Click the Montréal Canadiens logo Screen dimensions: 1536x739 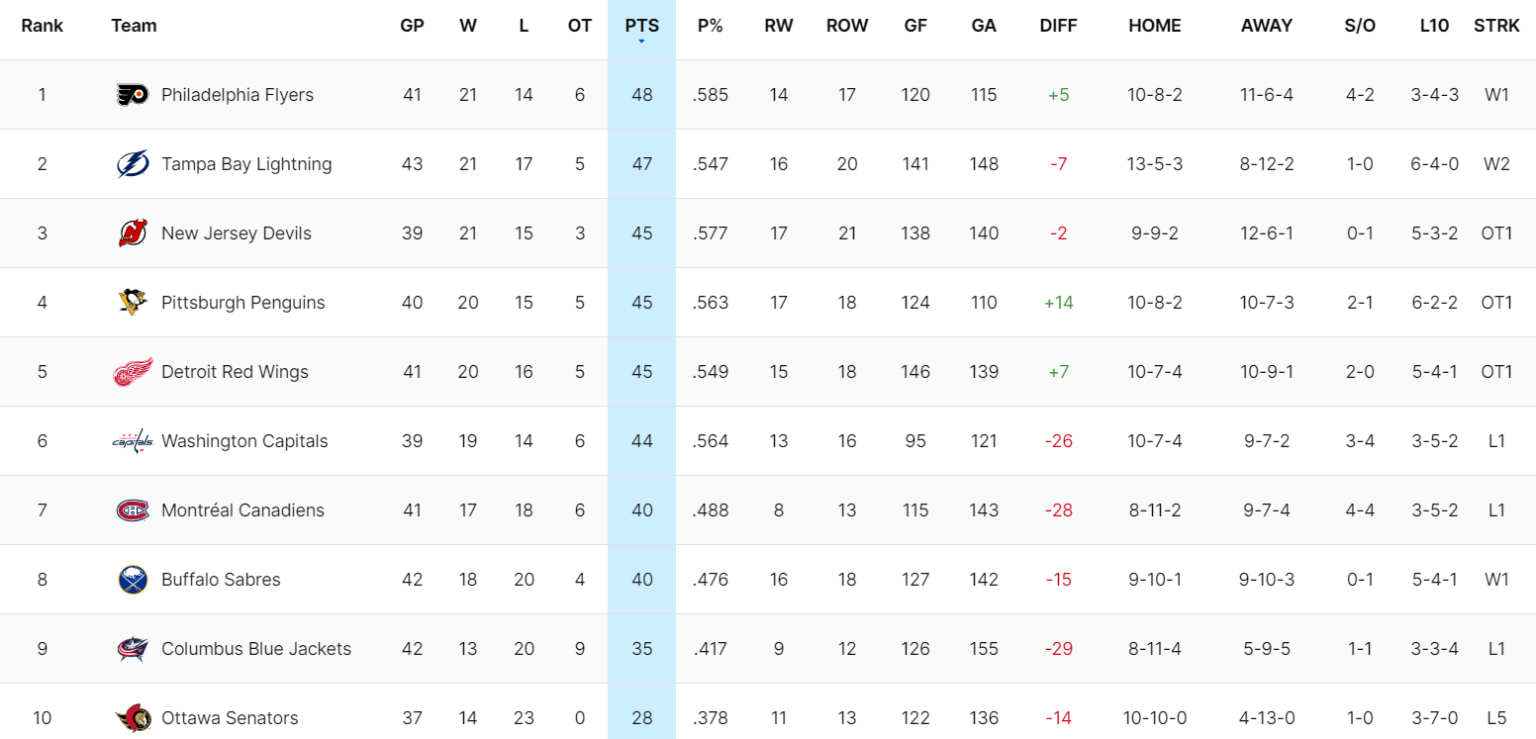click(132, 510)
